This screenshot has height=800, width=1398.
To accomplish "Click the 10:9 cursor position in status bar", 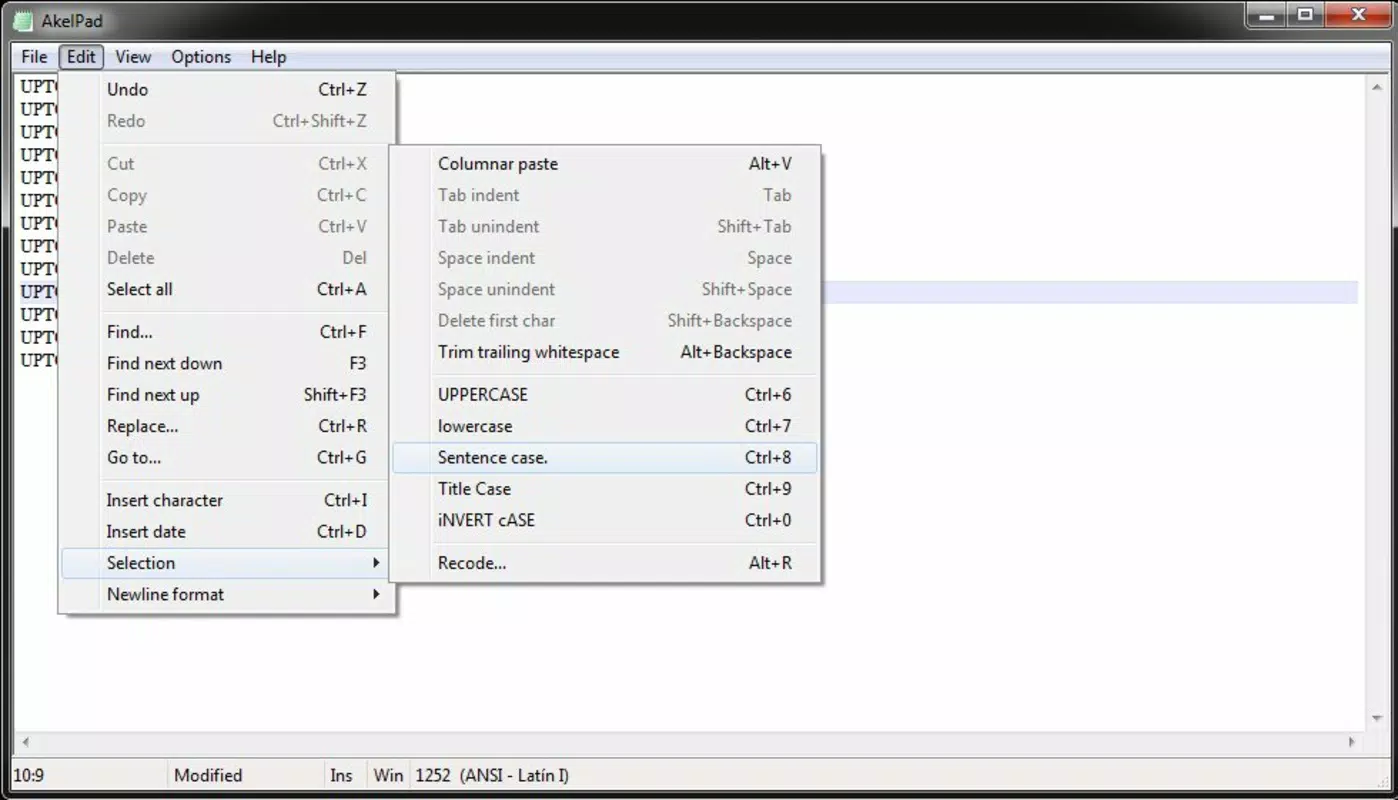I will pyautogui.click(x=29, y=775).
